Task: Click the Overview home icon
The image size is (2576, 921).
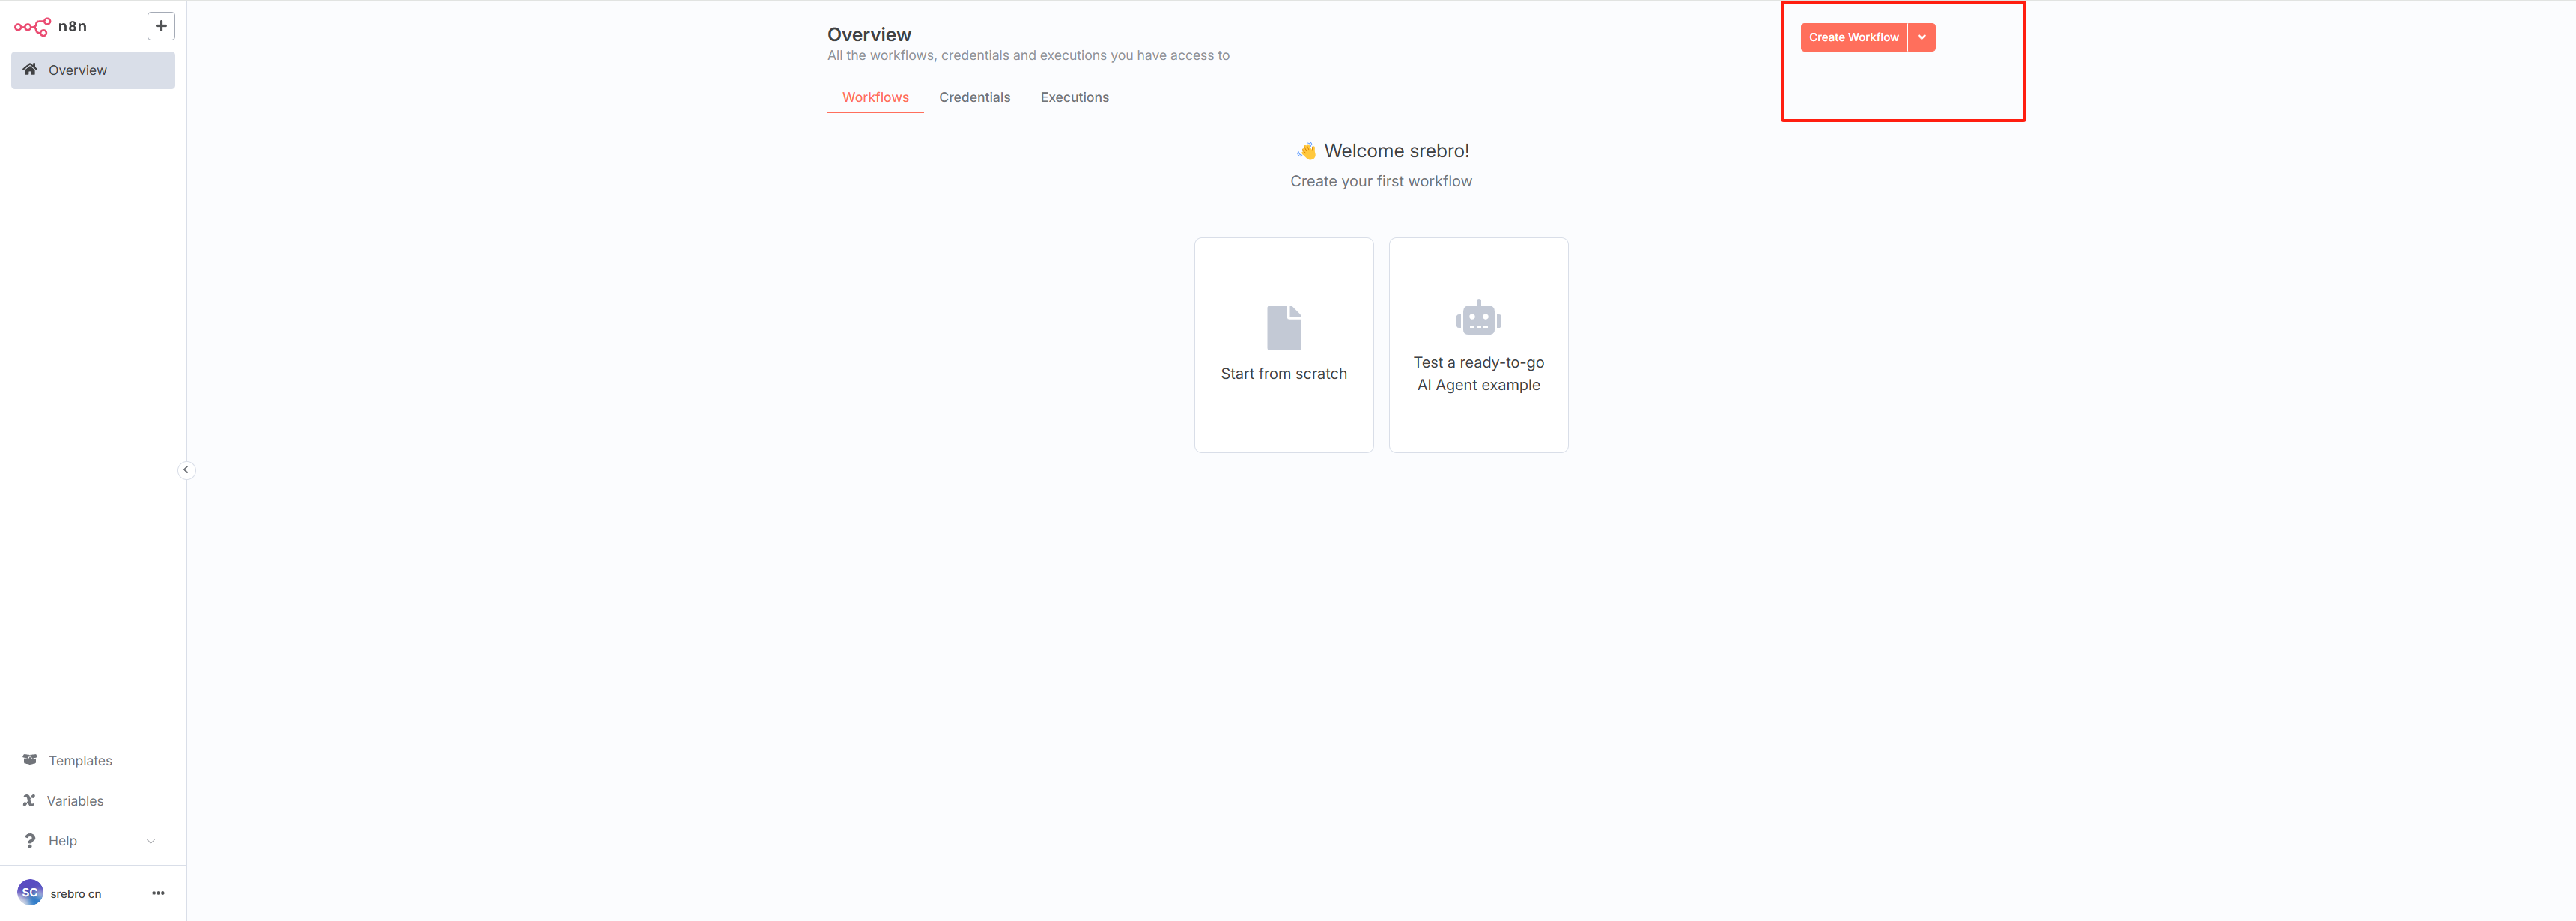Action: pos(30,70)
